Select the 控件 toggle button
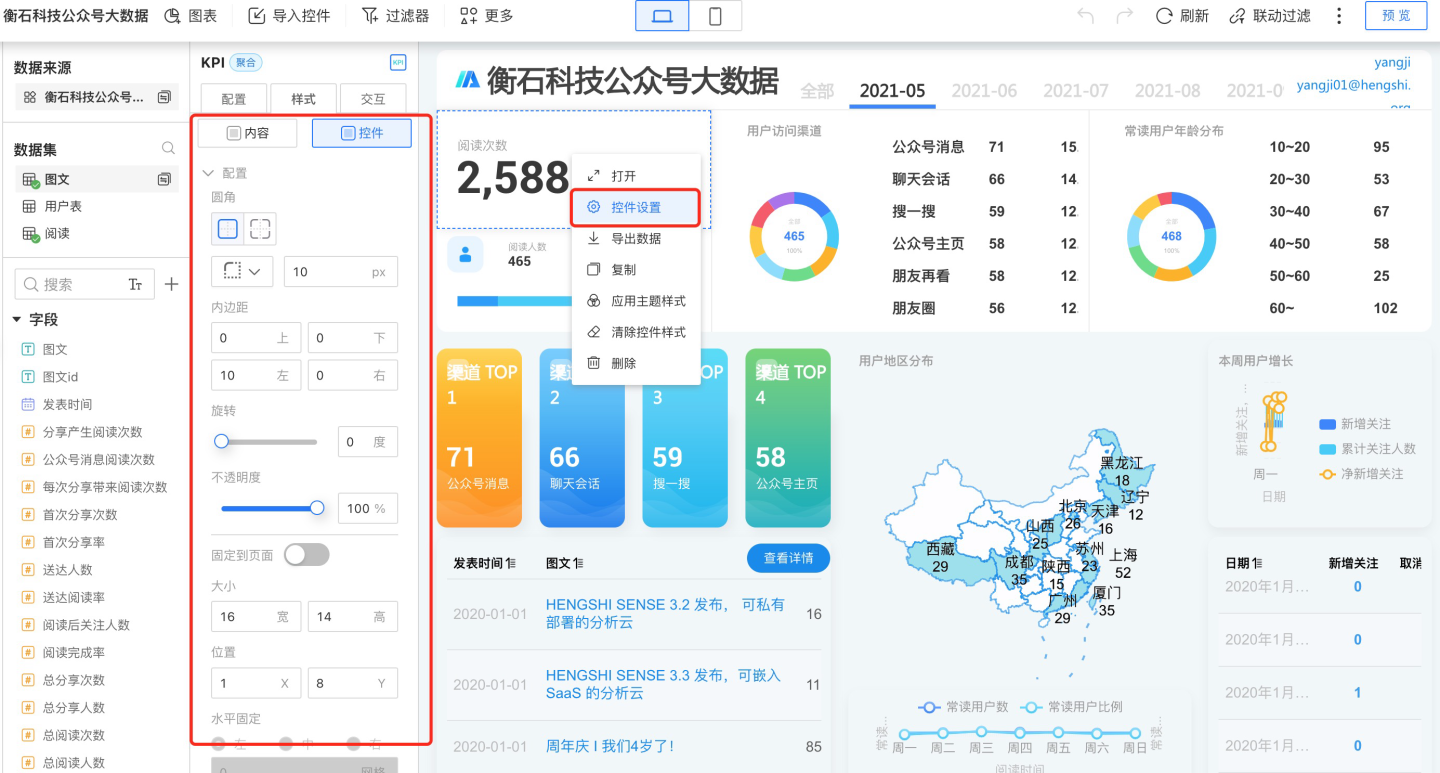Viewport: 1440px width, 773px height. click(x=361, y=133)
